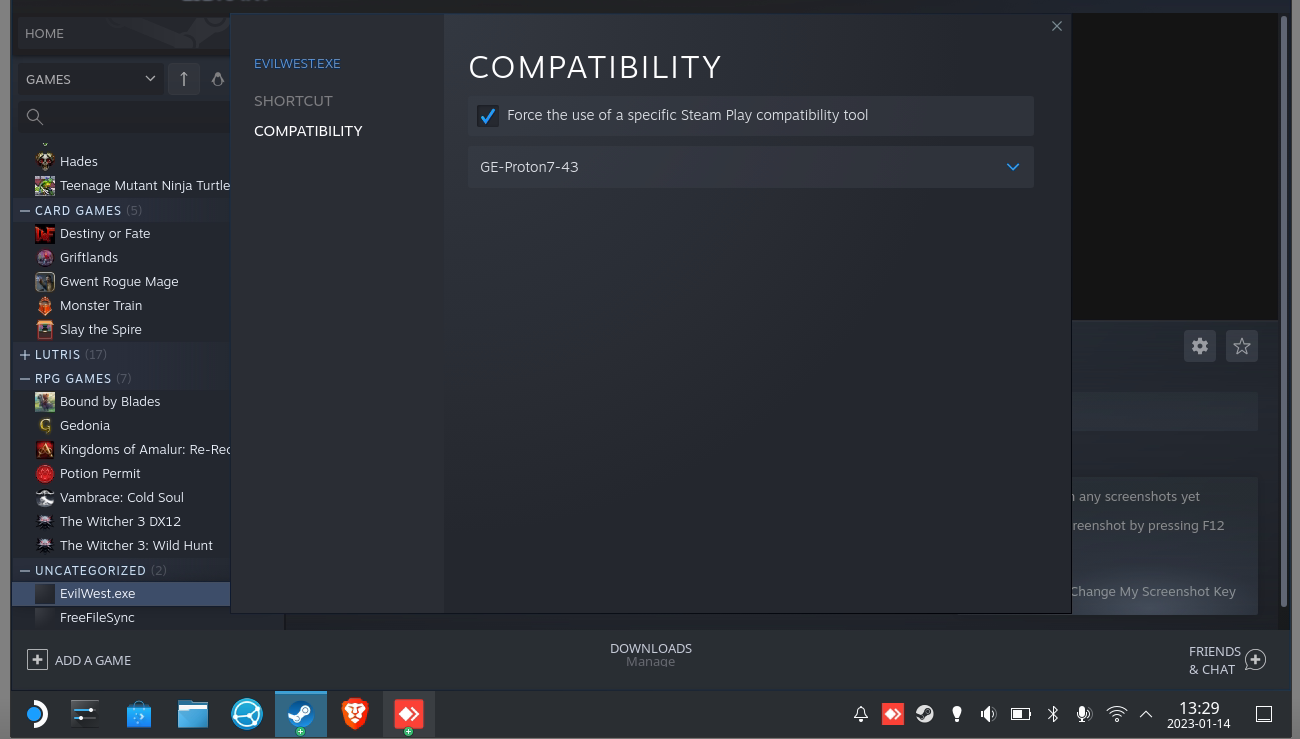
Task: Open Dolphin file manager from taskbar
Action: pos(193,714)
